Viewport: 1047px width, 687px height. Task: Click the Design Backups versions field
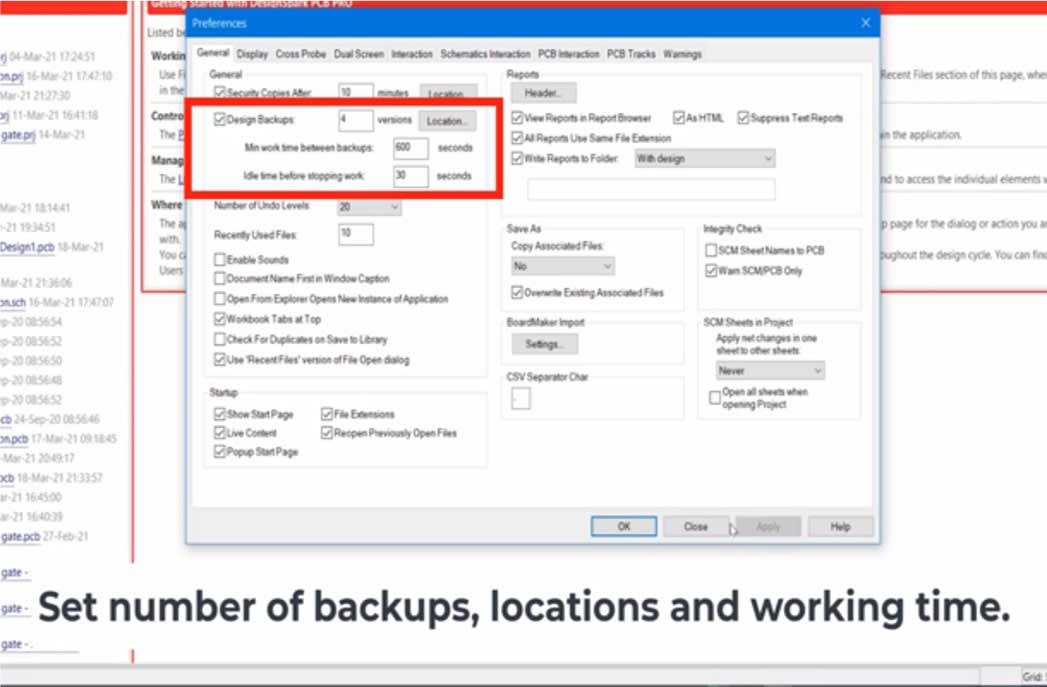click(355, 120)
